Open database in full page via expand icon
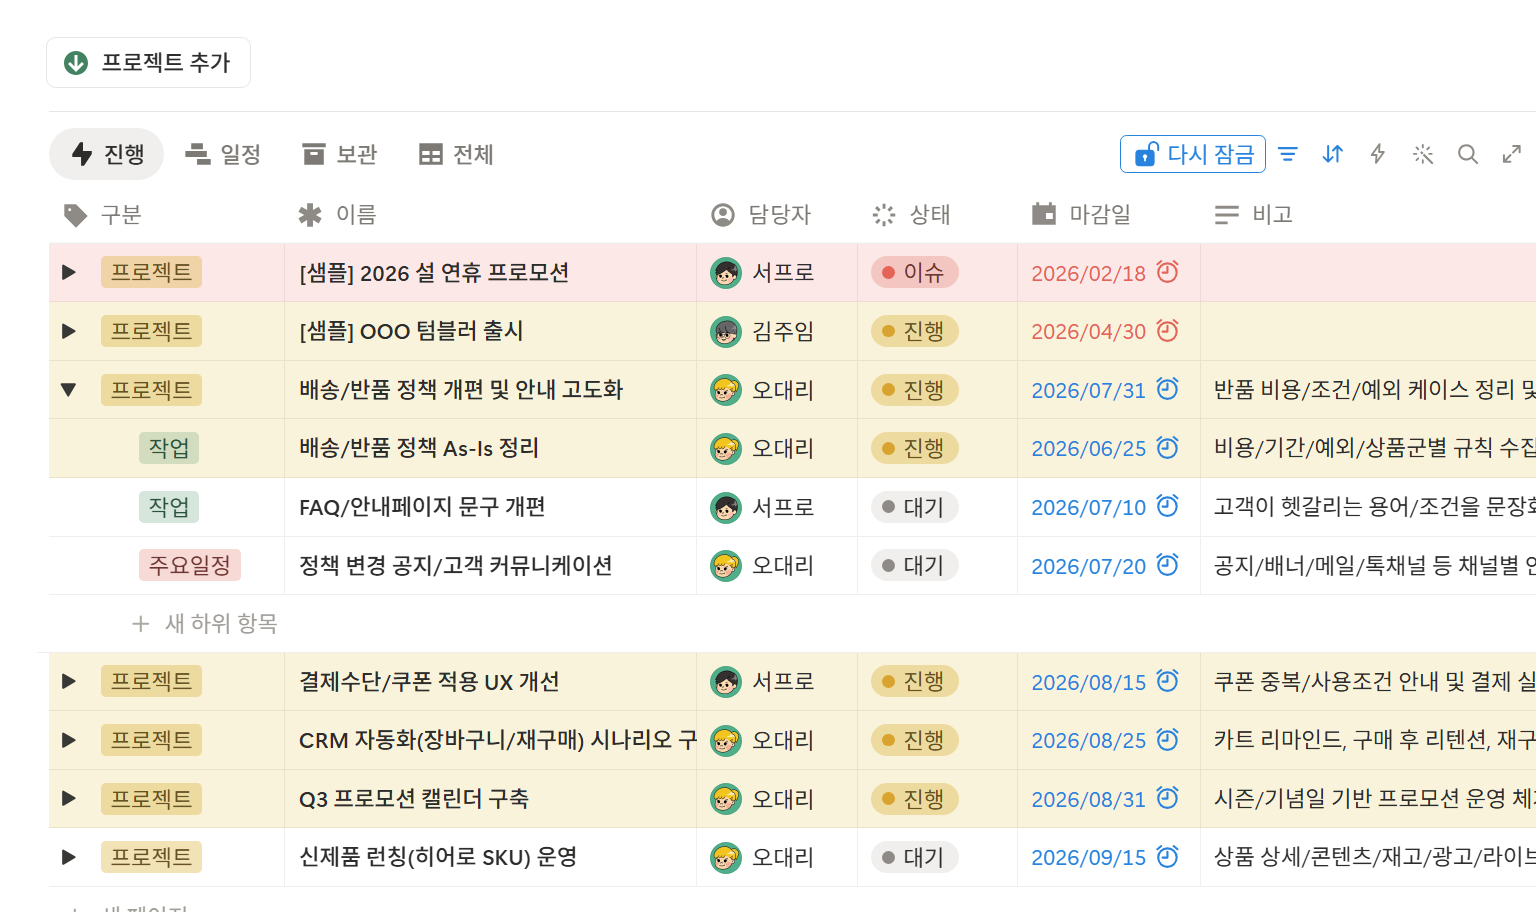 pyautogui.click(x=1512, y=154)
